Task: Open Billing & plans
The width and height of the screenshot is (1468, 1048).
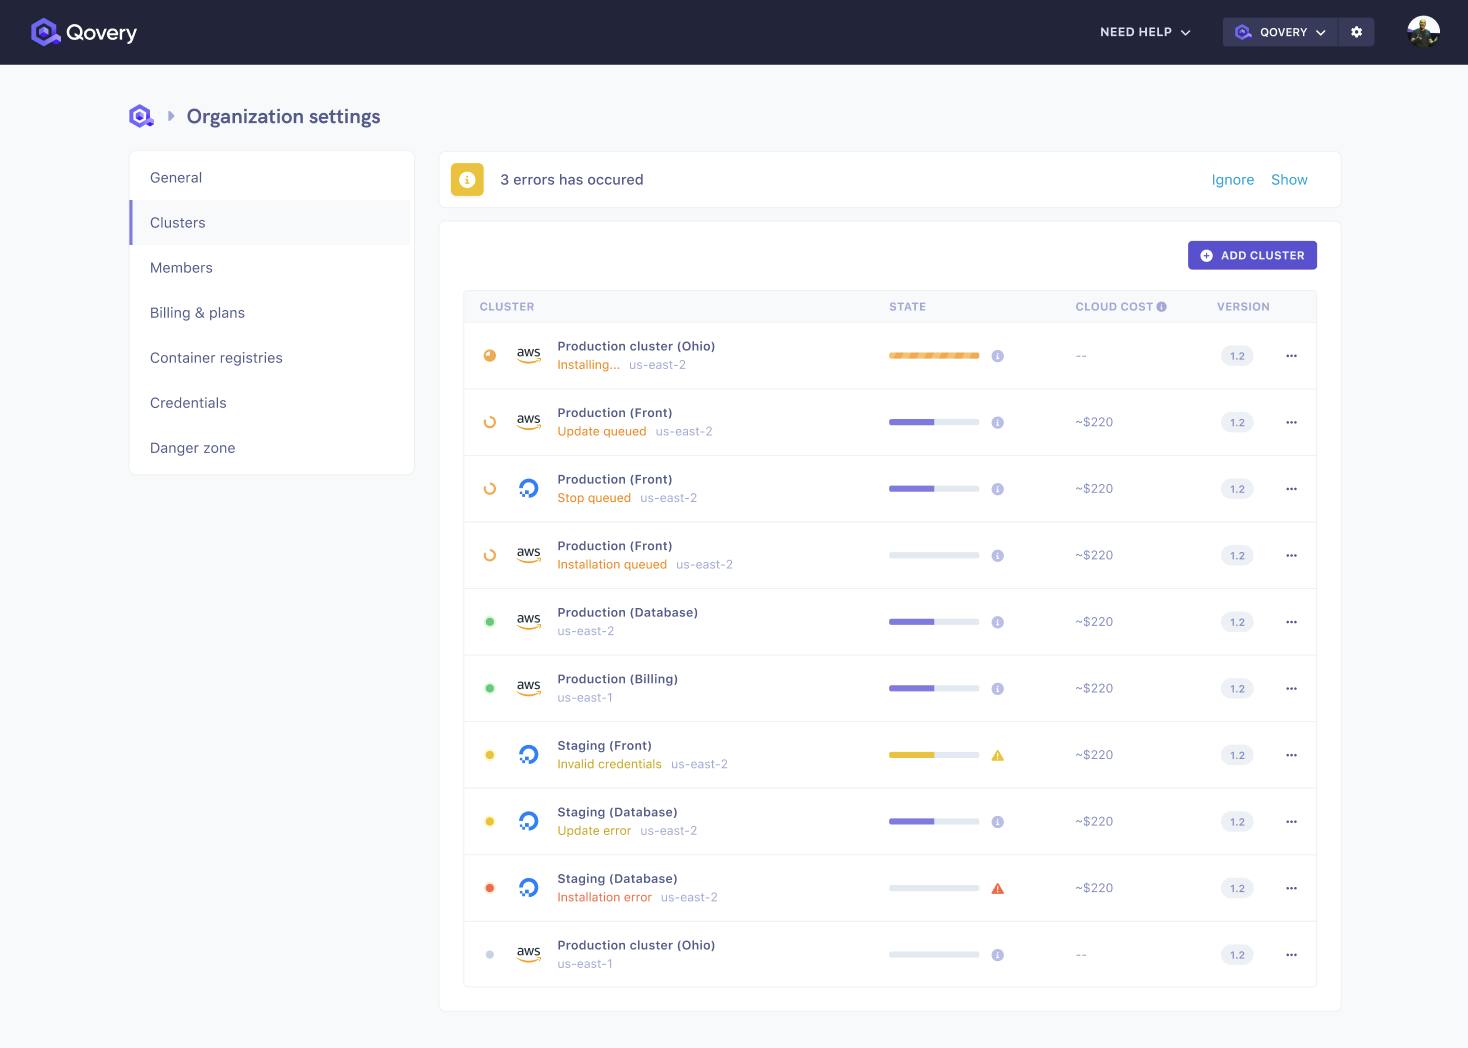Action: (x=270, y=313)
